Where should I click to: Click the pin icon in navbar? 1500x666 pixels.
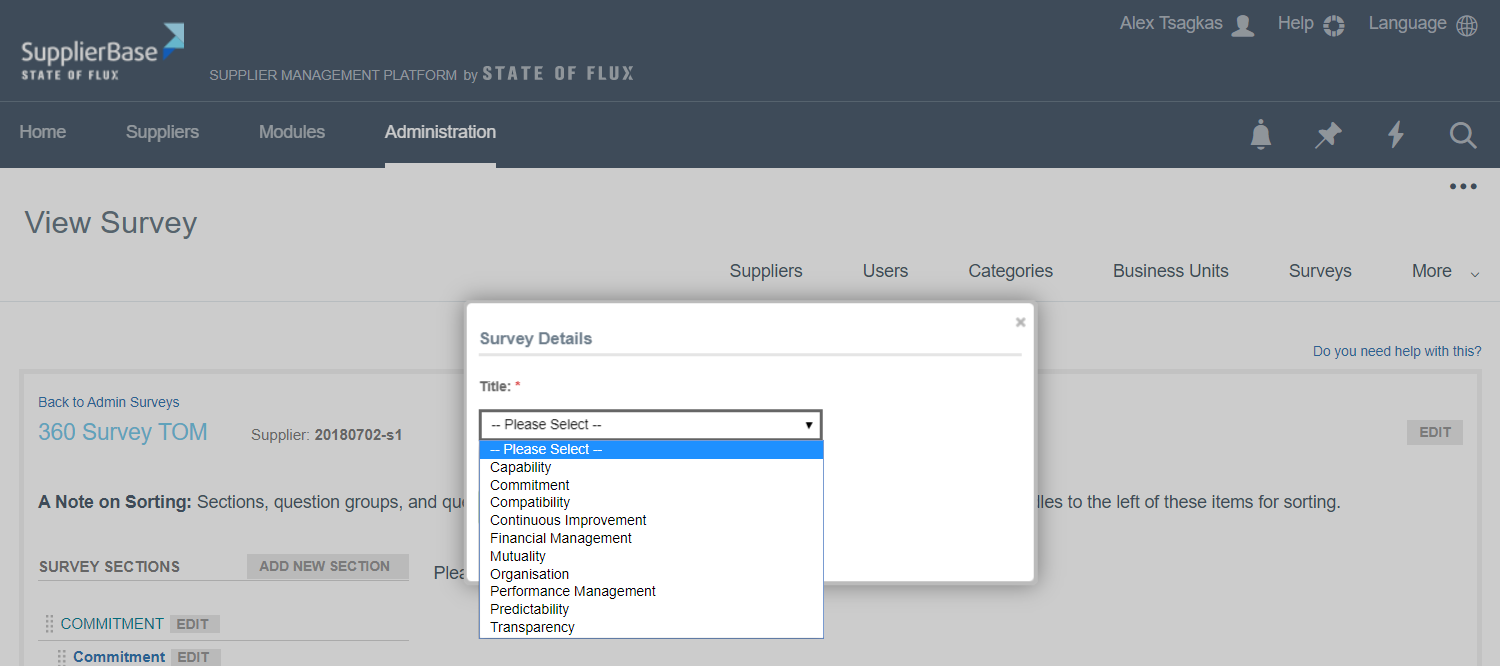click(1328, 134)
